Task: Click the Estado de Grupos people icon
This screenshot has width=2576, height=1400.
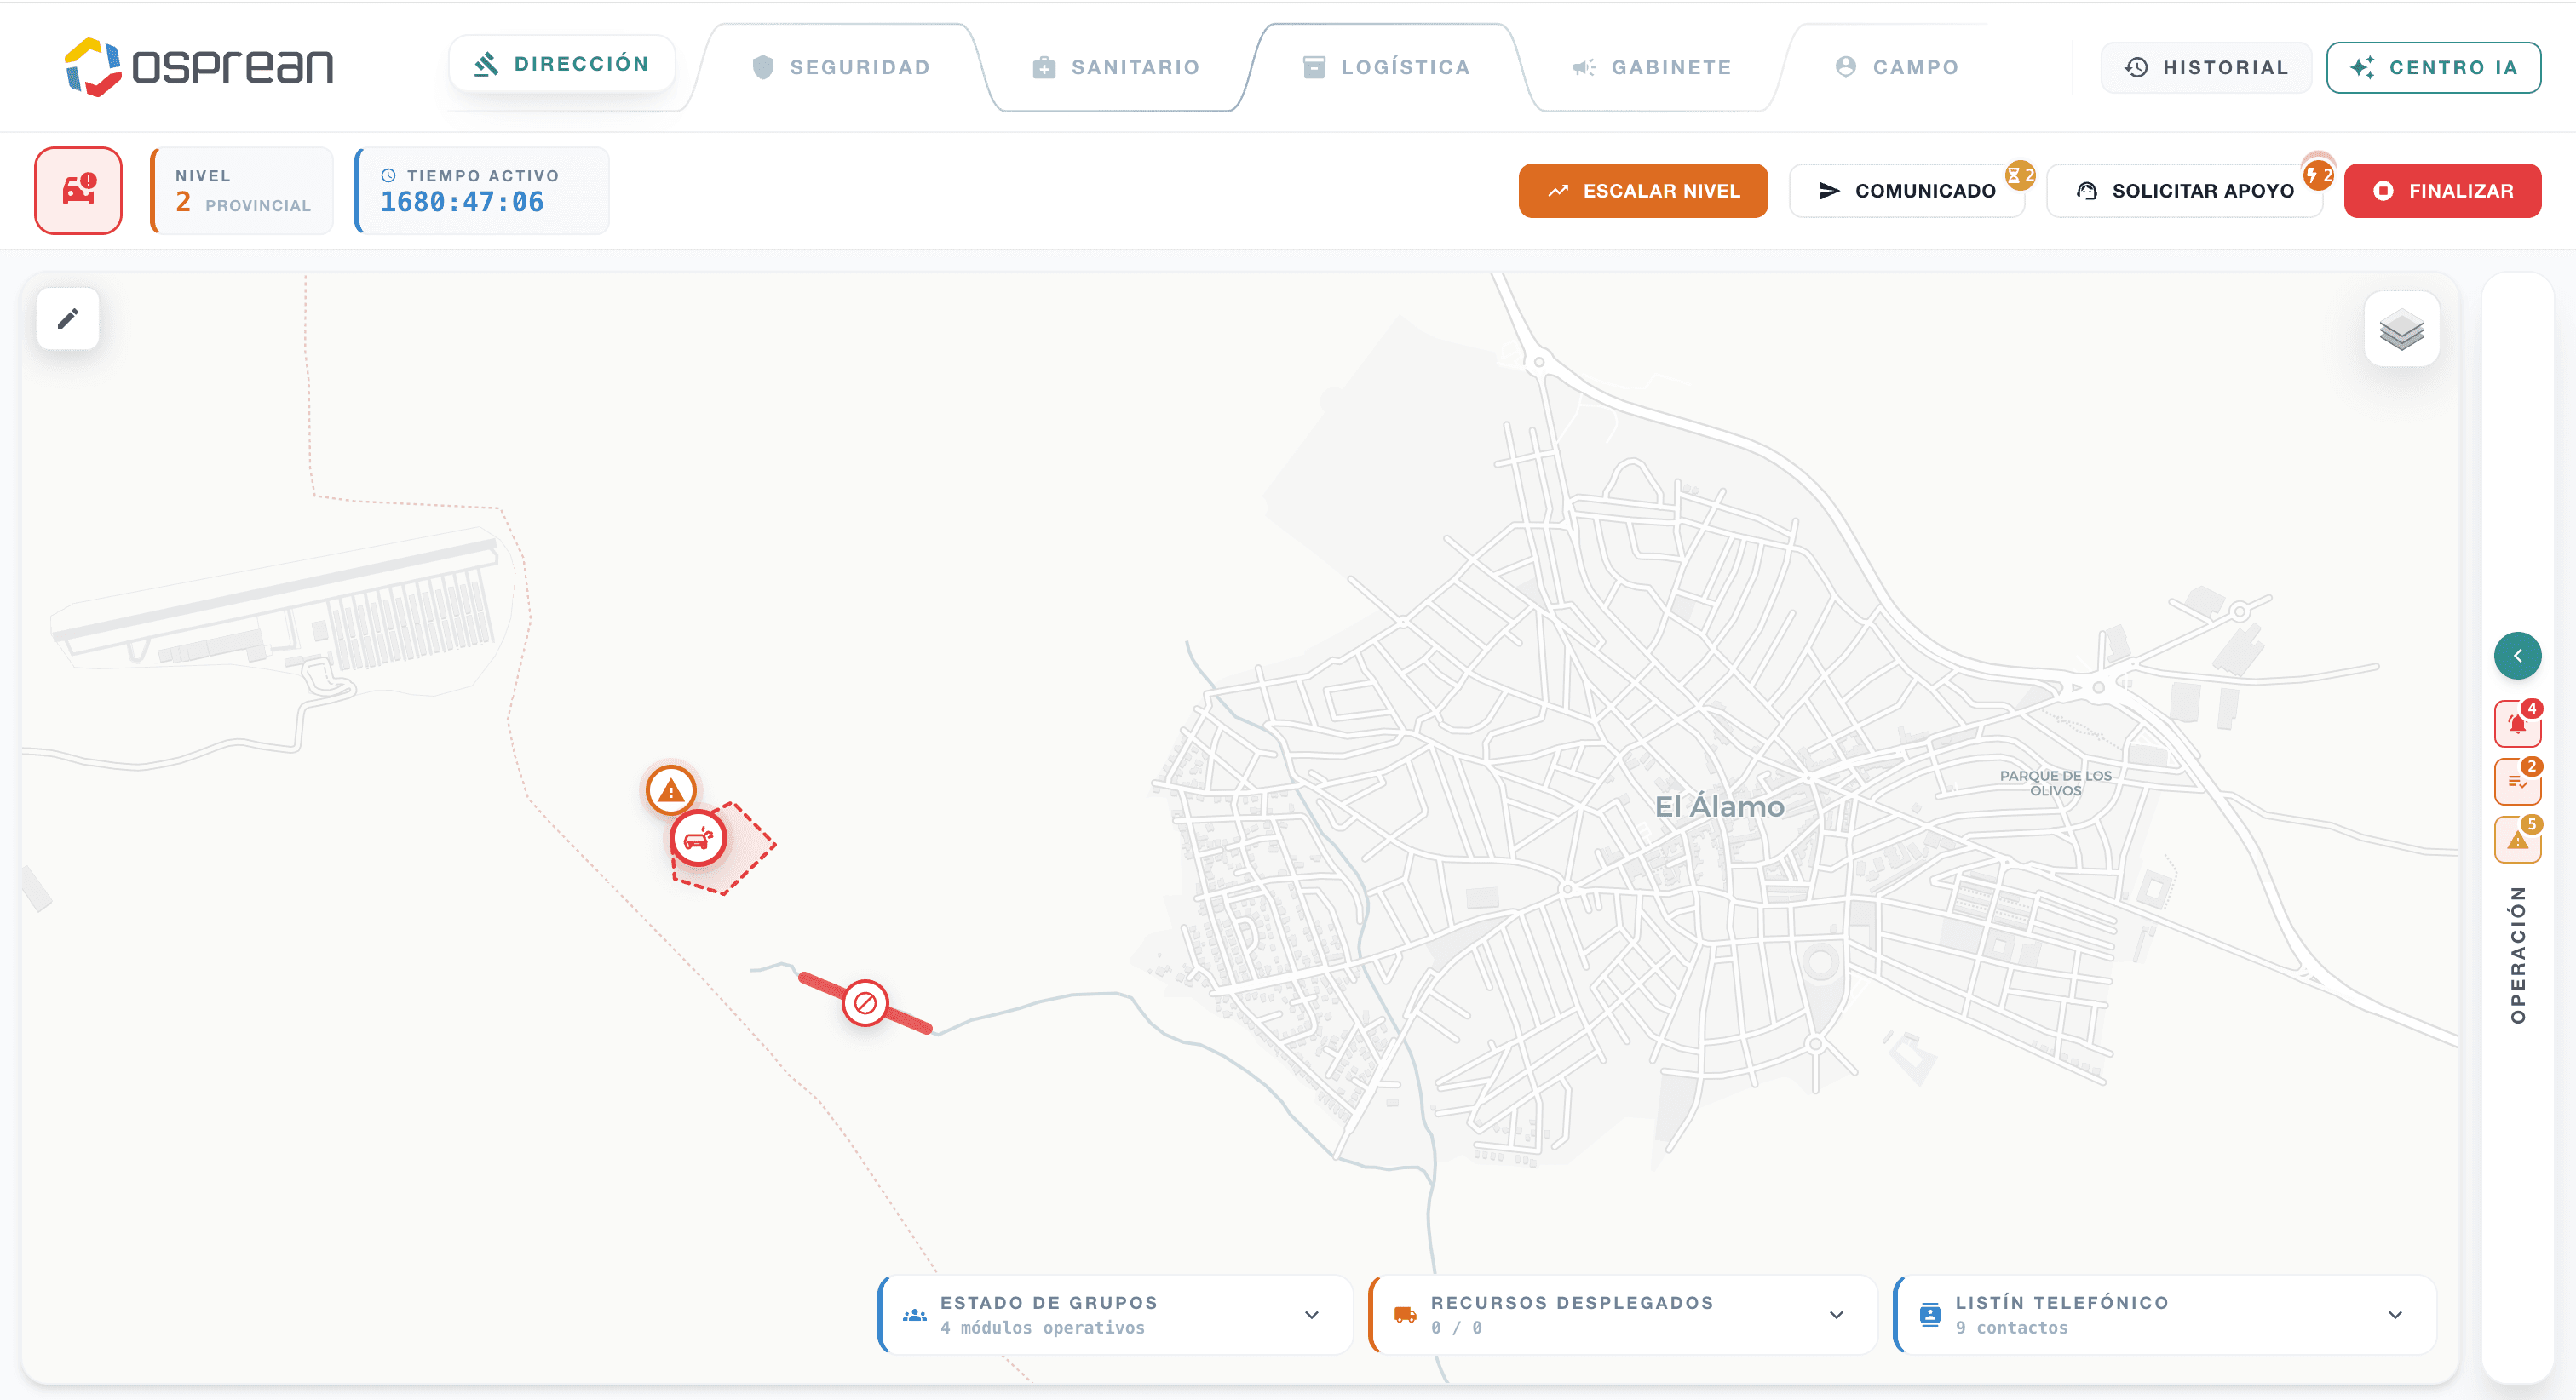Action: click(x=914, y=1315)
